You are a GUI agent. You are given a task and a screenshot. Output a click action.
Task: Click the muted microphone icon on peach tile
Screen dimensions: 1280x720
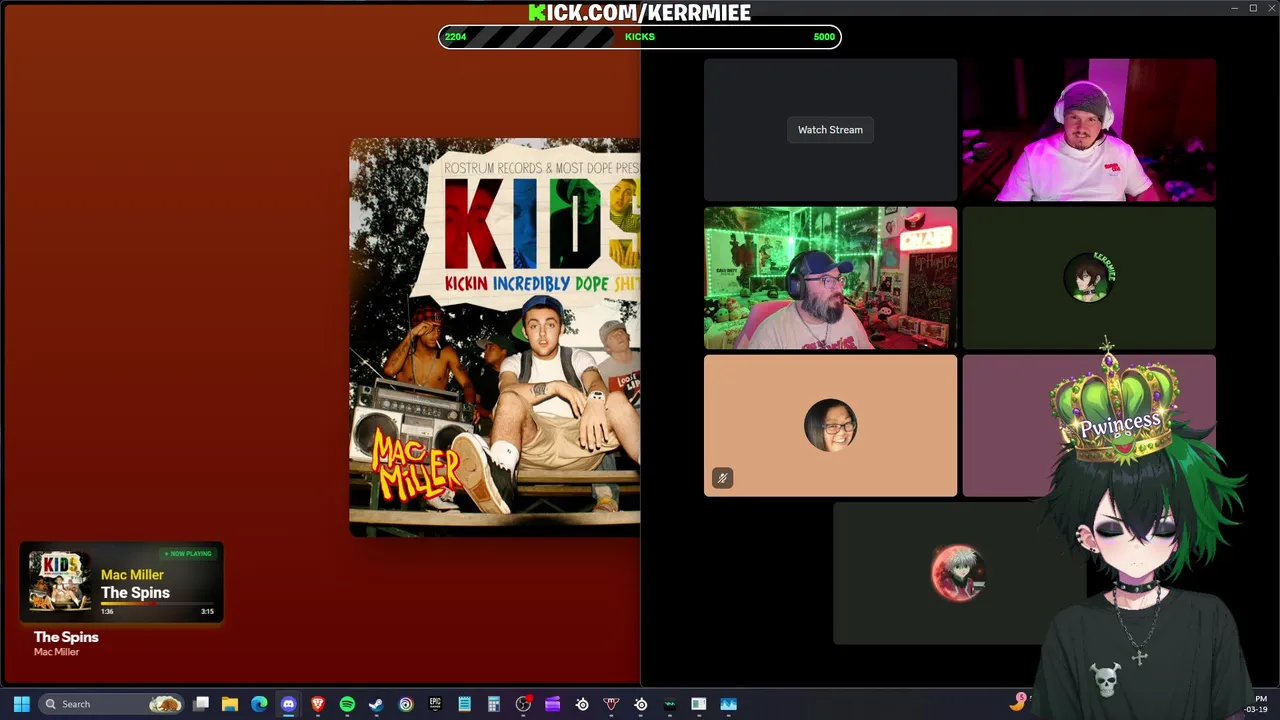pos(722,478)
